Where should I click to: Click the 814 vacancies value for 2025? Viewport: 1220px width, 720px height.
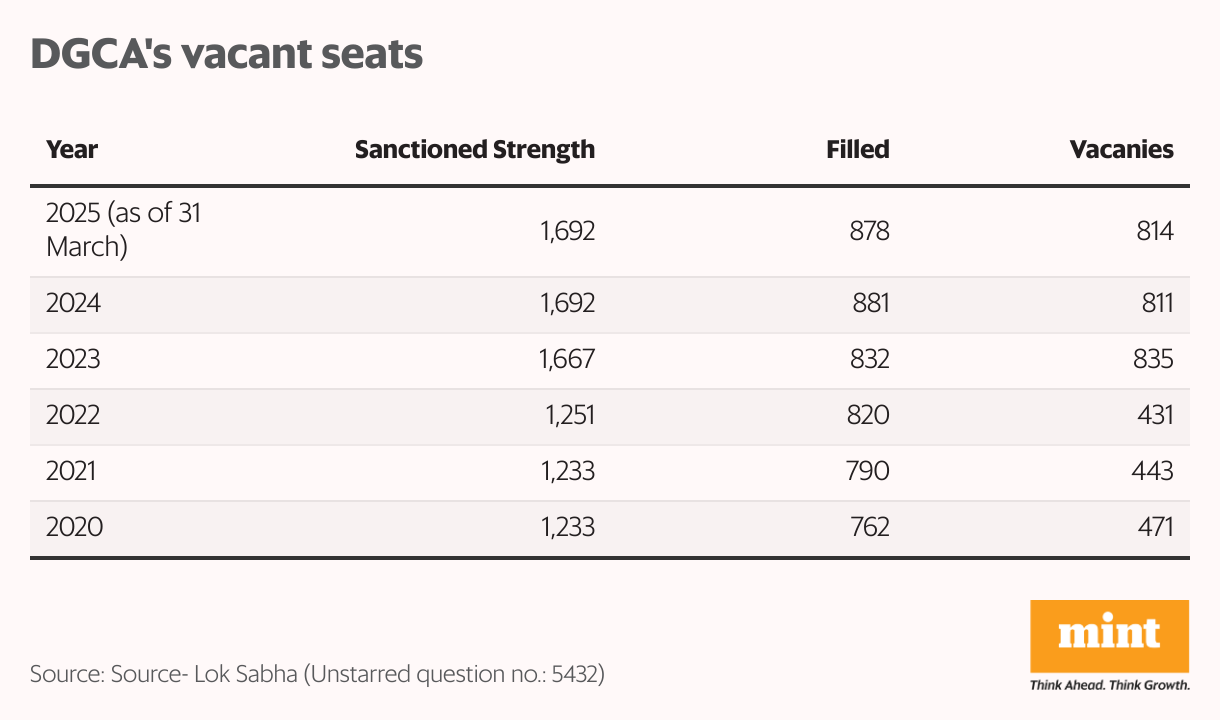click(x=1152, y=231)
